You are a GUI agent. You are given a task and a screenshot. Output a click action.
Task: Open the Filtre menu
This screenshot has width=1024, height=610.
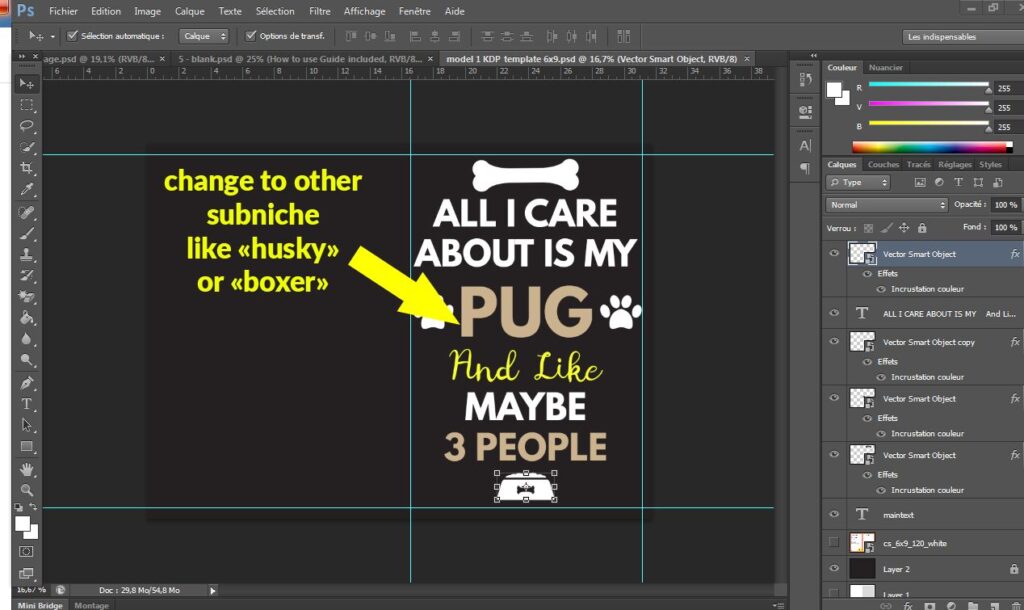(x=320, y=11)
